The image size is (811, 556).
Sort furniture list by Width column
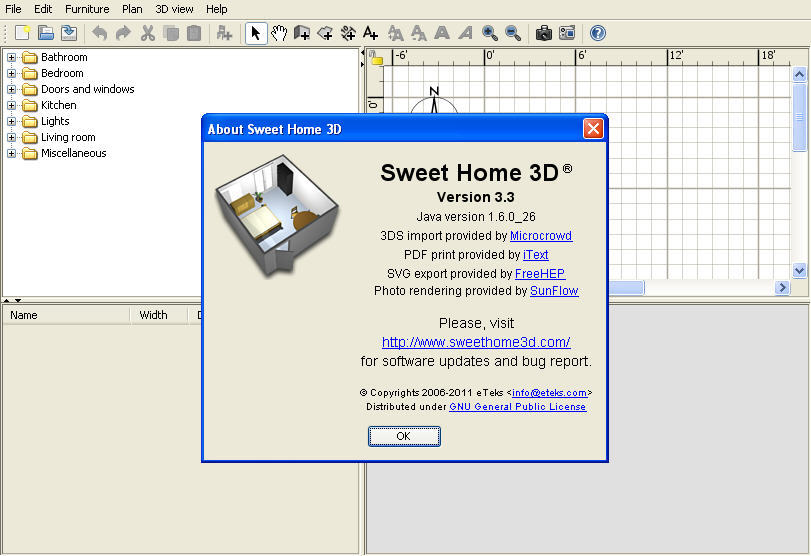coord(159,315)
